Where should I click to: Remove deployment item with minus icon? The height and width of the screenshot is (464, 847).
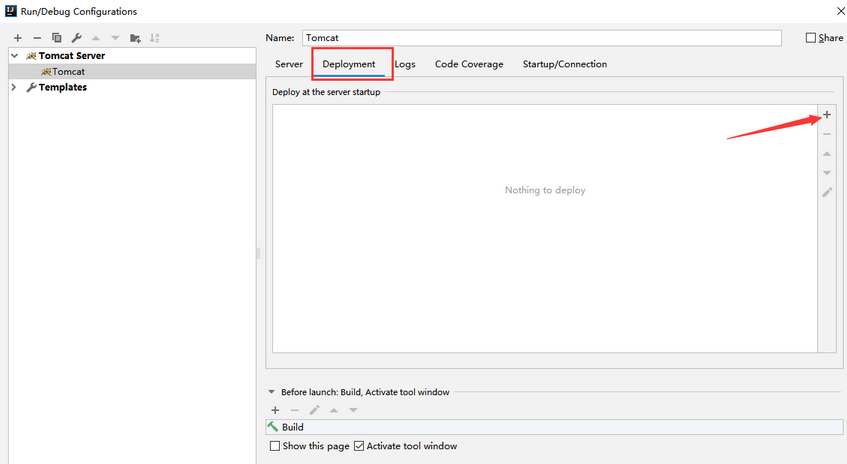(x=827, y=134)
